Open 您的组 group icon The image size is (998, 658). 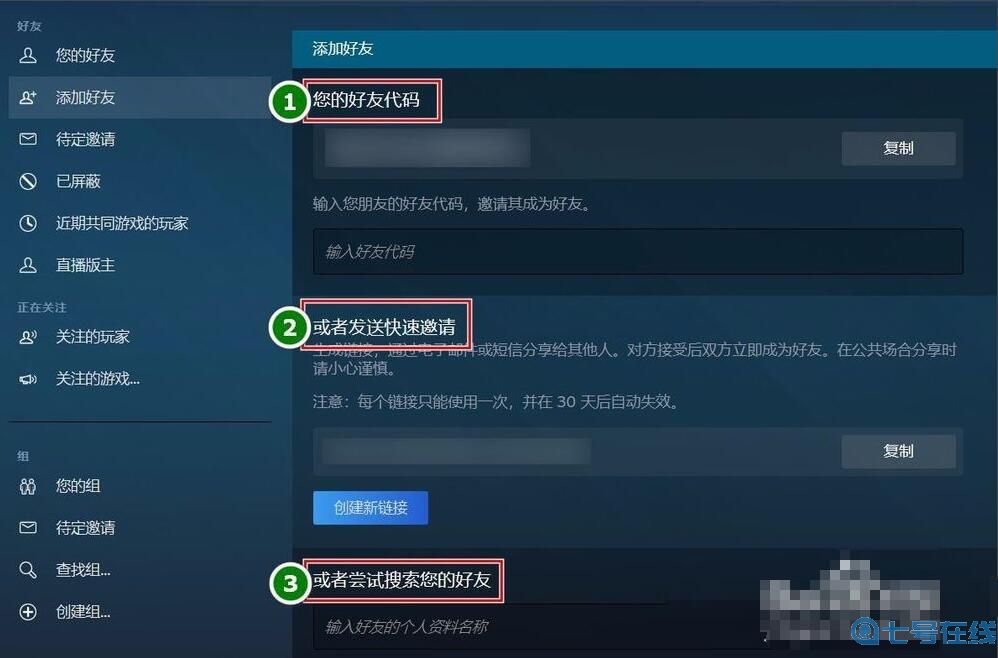coord(28,486)
